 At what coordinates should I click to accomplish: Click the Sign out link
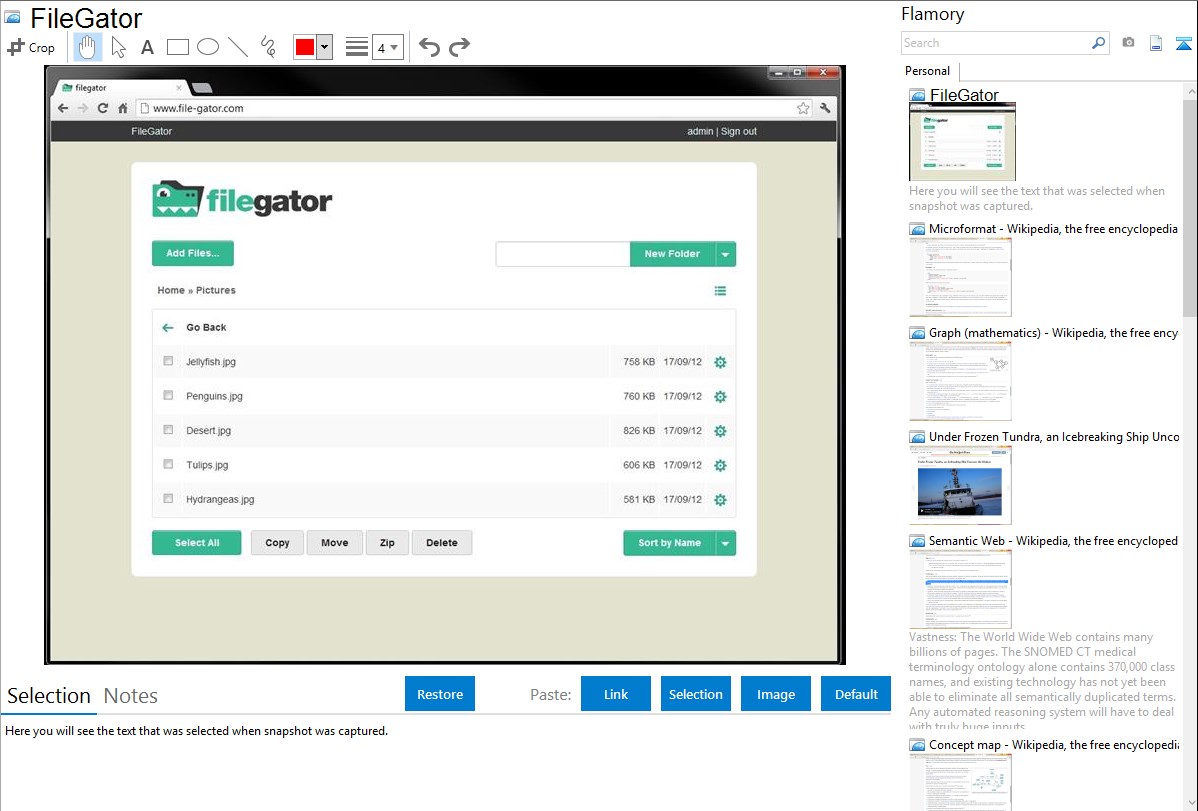[x=739, y=131]
